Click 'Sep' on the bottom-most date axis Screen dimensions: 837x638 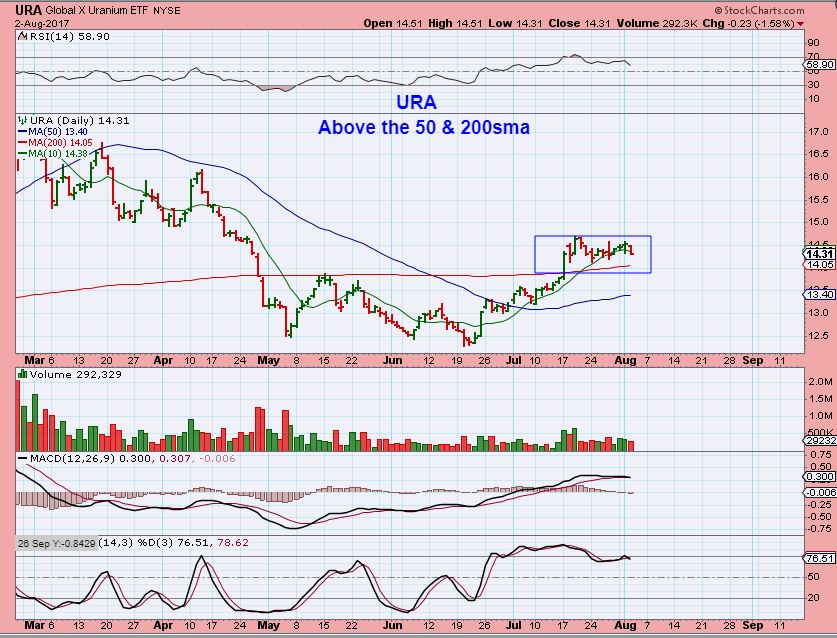tap(753, 625)
